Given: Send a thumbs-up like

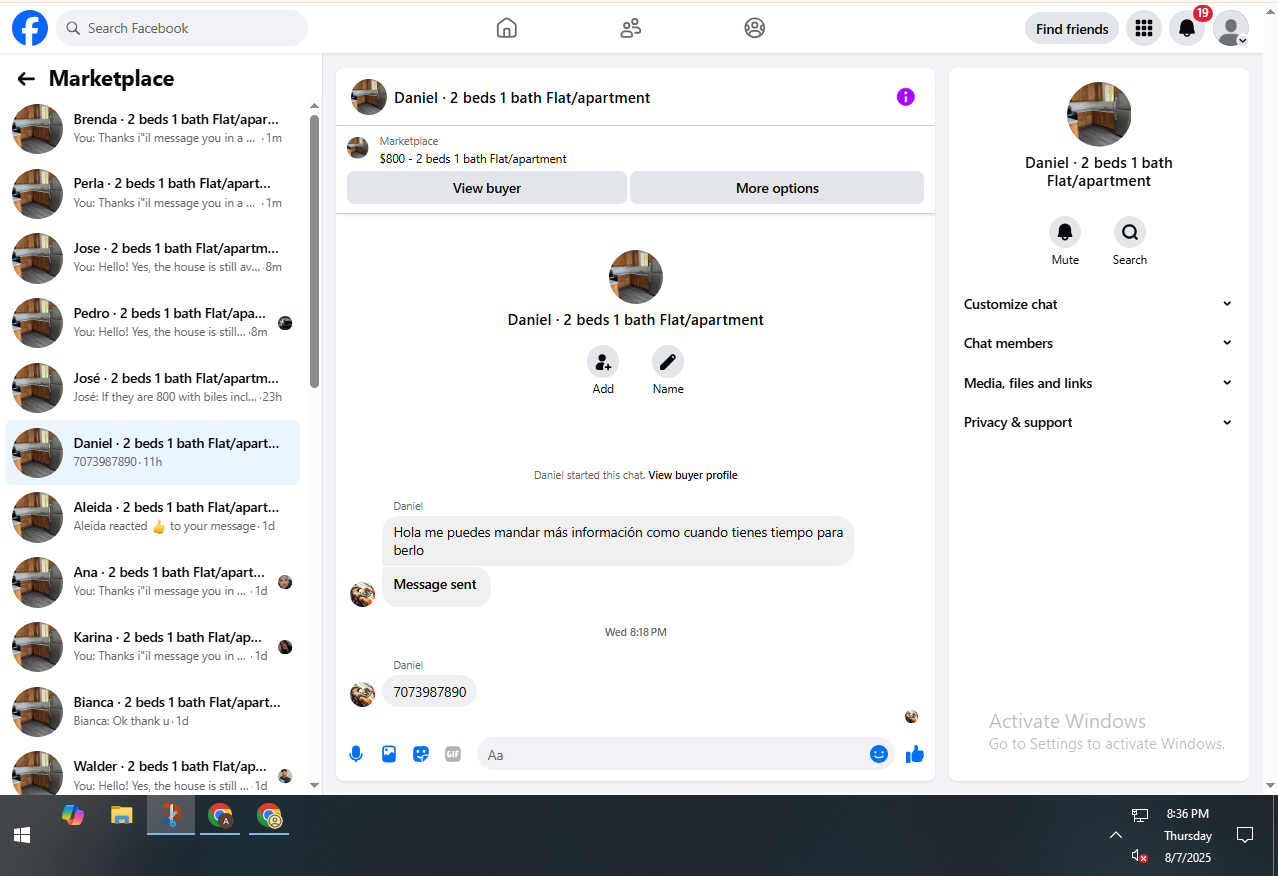Looking at the screenshot, I should click(915, 754).
